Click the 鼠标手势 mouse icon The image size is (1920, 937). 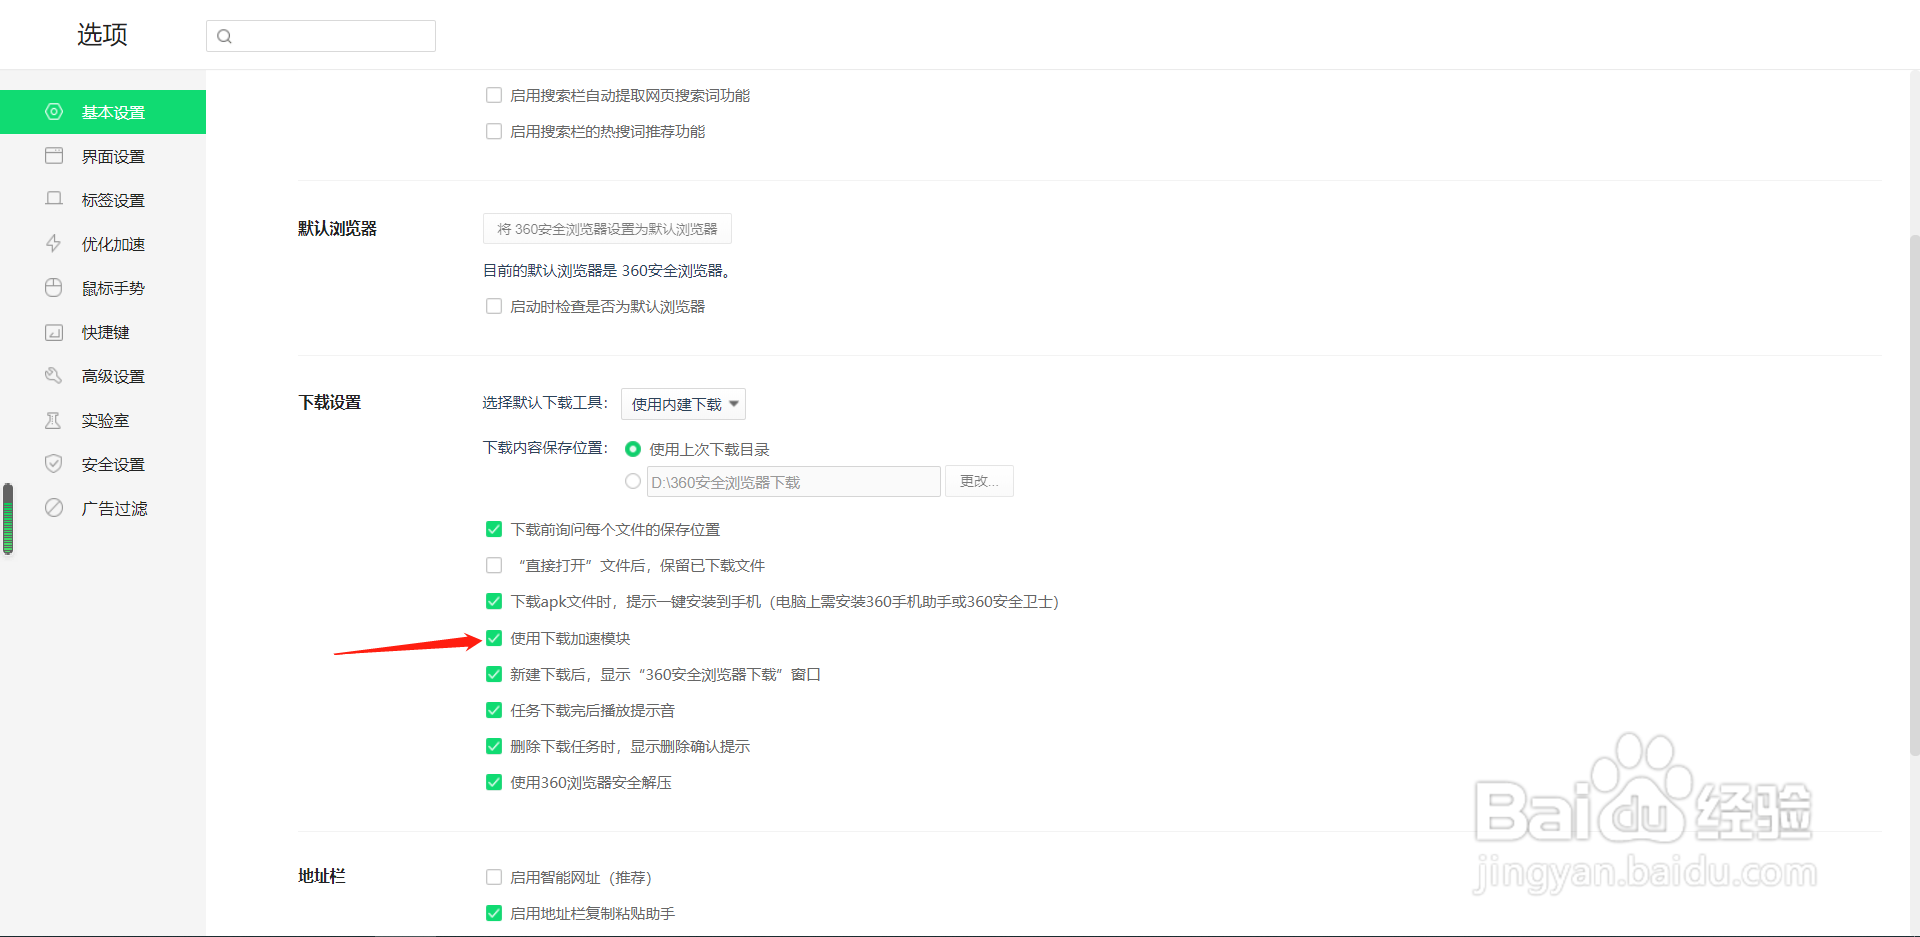tap(54, 288)
